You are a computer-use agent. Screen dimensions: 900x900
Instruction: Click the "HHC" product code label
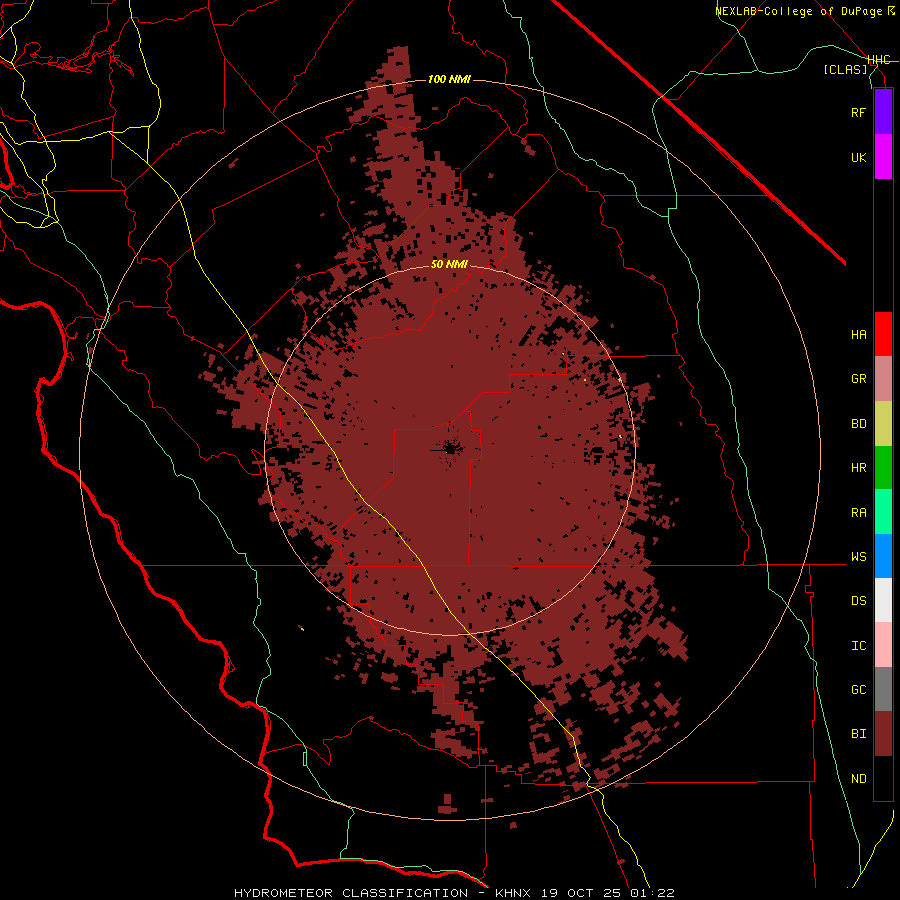tap(879, 60)
